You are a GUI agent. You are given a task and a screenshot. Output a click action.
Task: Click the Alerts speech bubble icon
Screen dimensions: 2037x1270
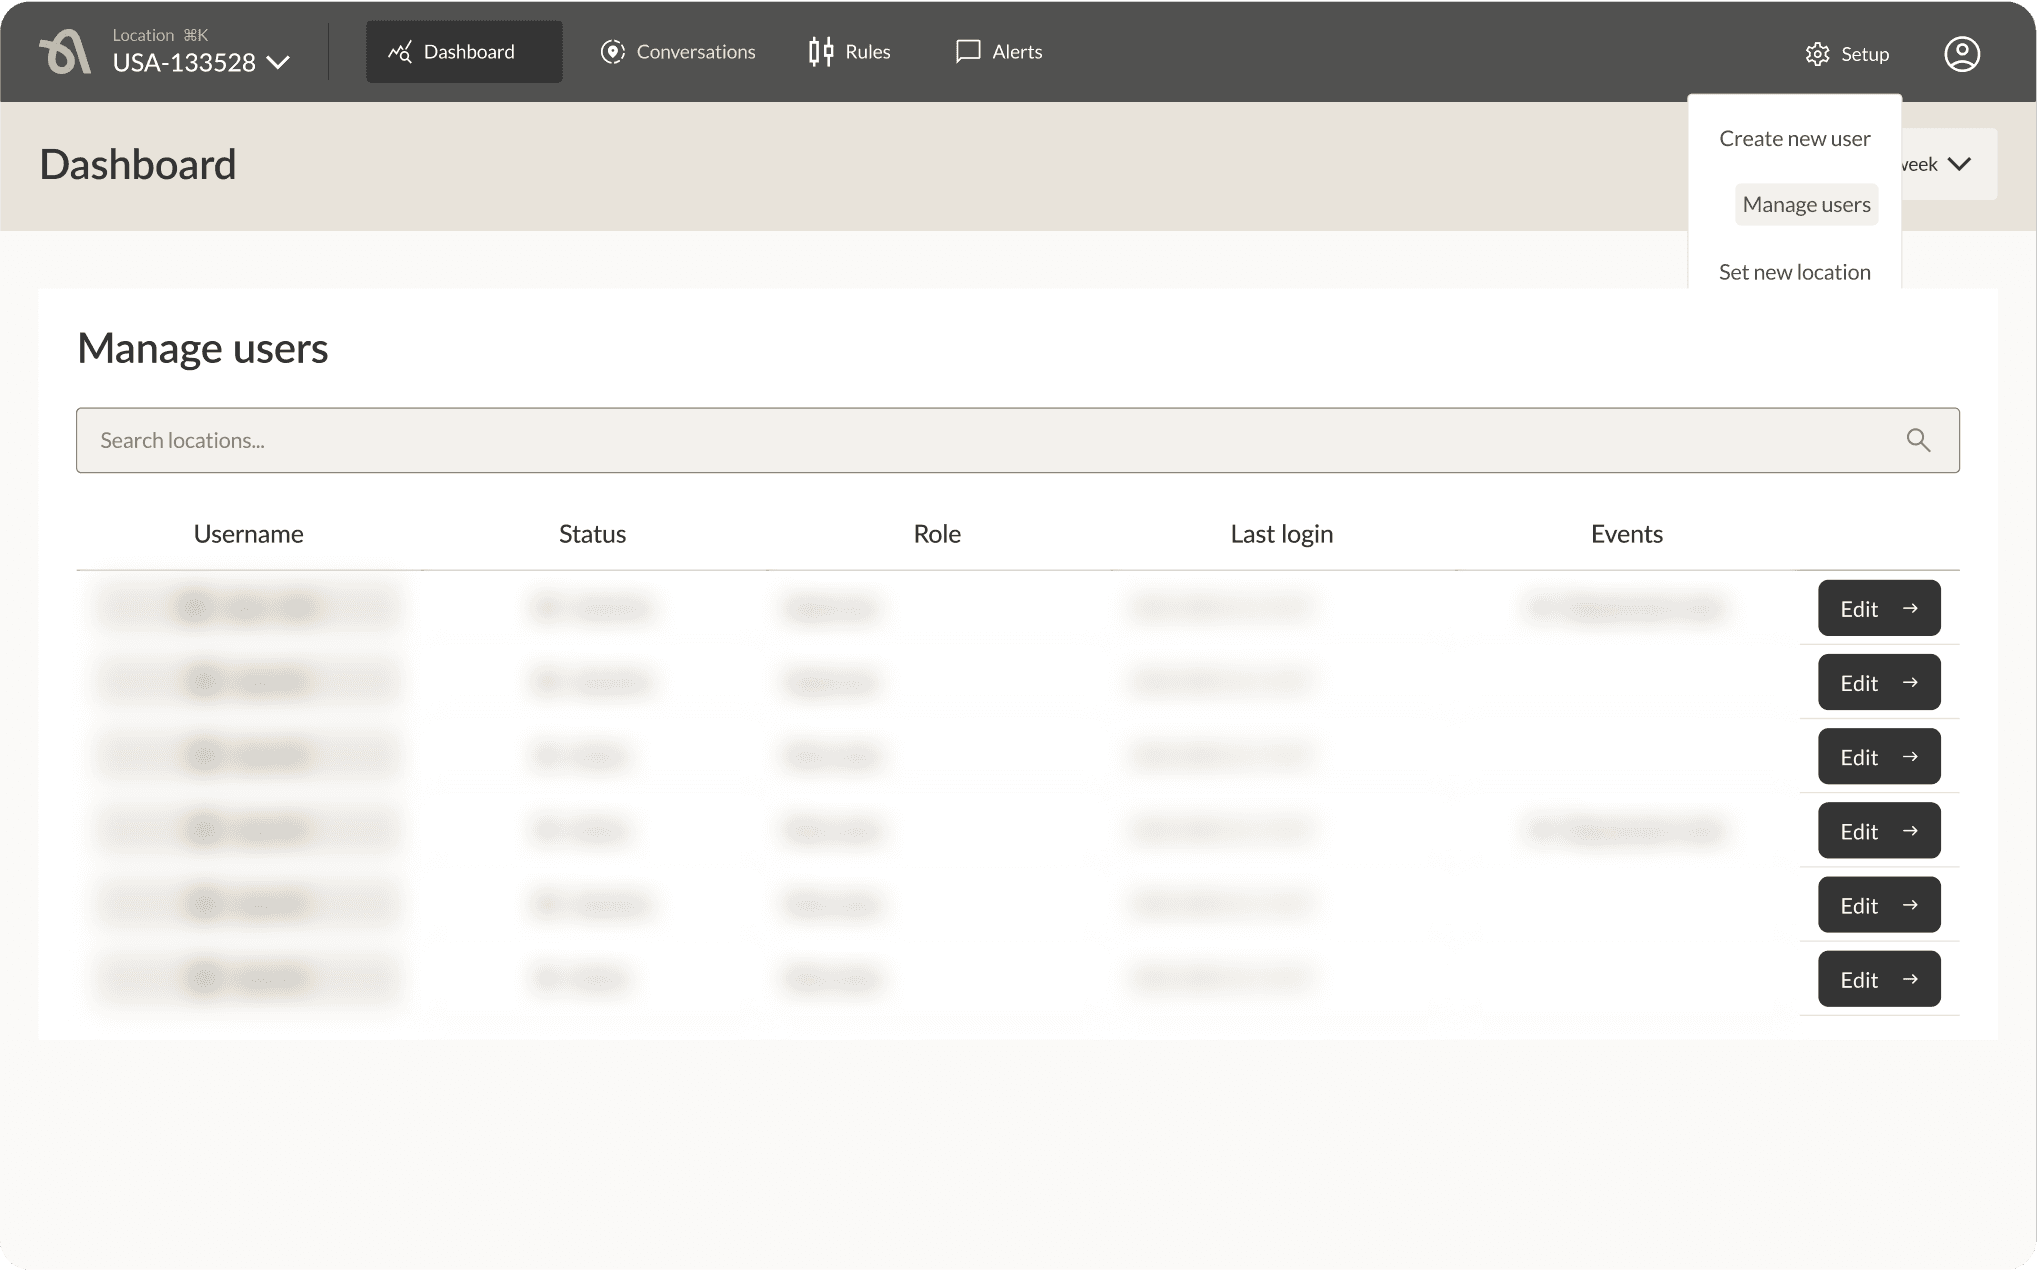coord(968,52)
